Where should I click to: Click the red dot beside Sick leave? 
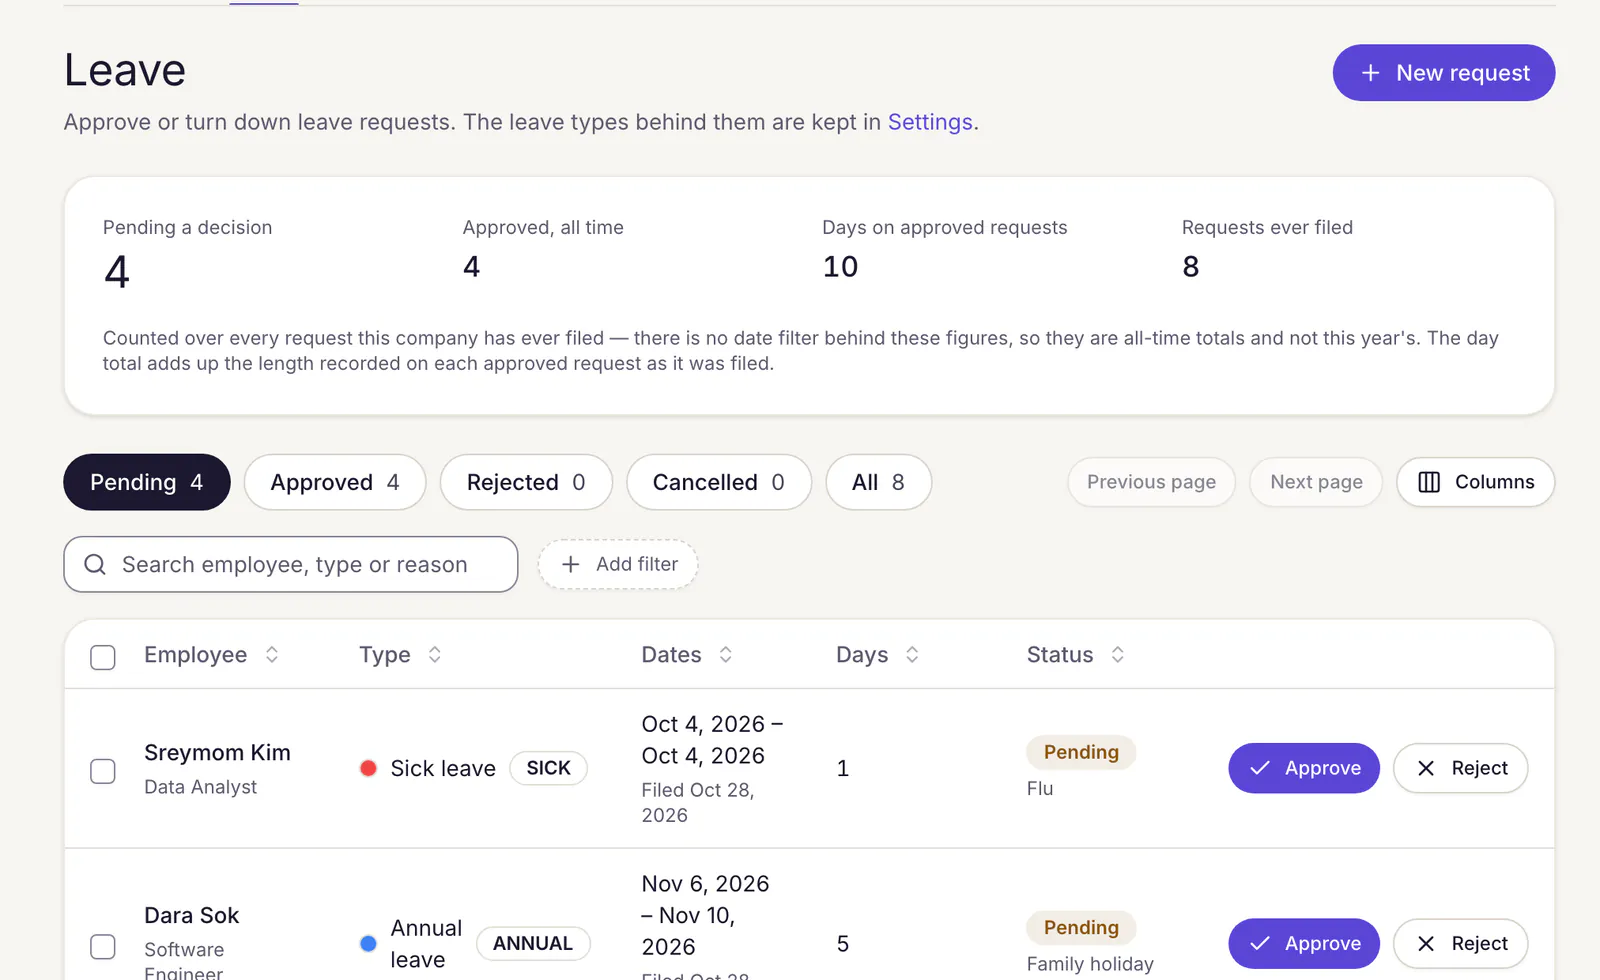[368, 768]
